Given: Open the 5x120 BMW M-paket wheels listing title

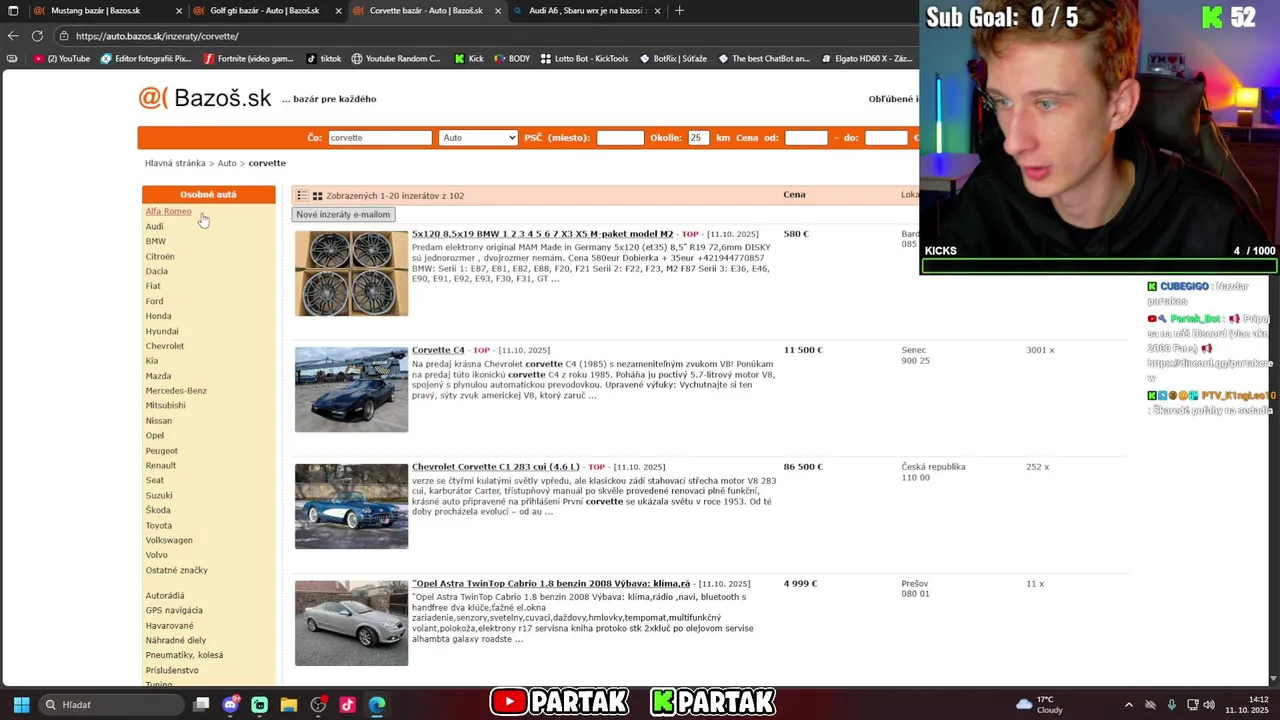Looking at the screenshot, I should pyautogui.click(x=542, y=234).
